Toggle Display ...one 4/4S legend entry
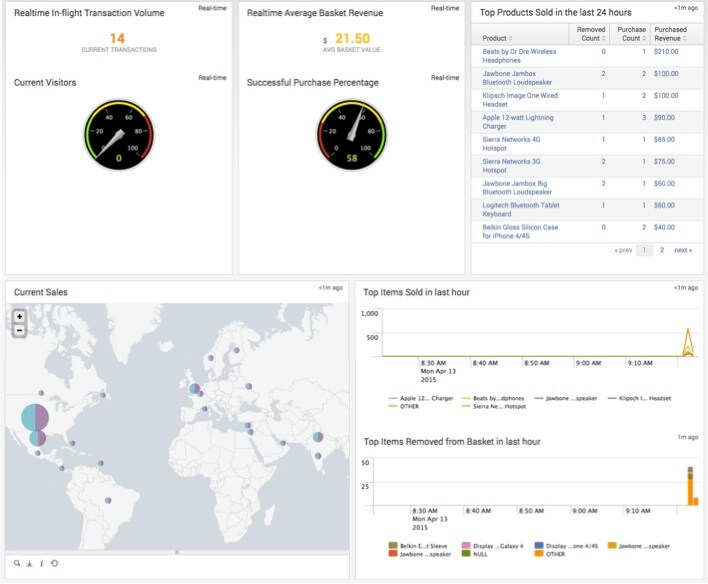 coord(566,546)
